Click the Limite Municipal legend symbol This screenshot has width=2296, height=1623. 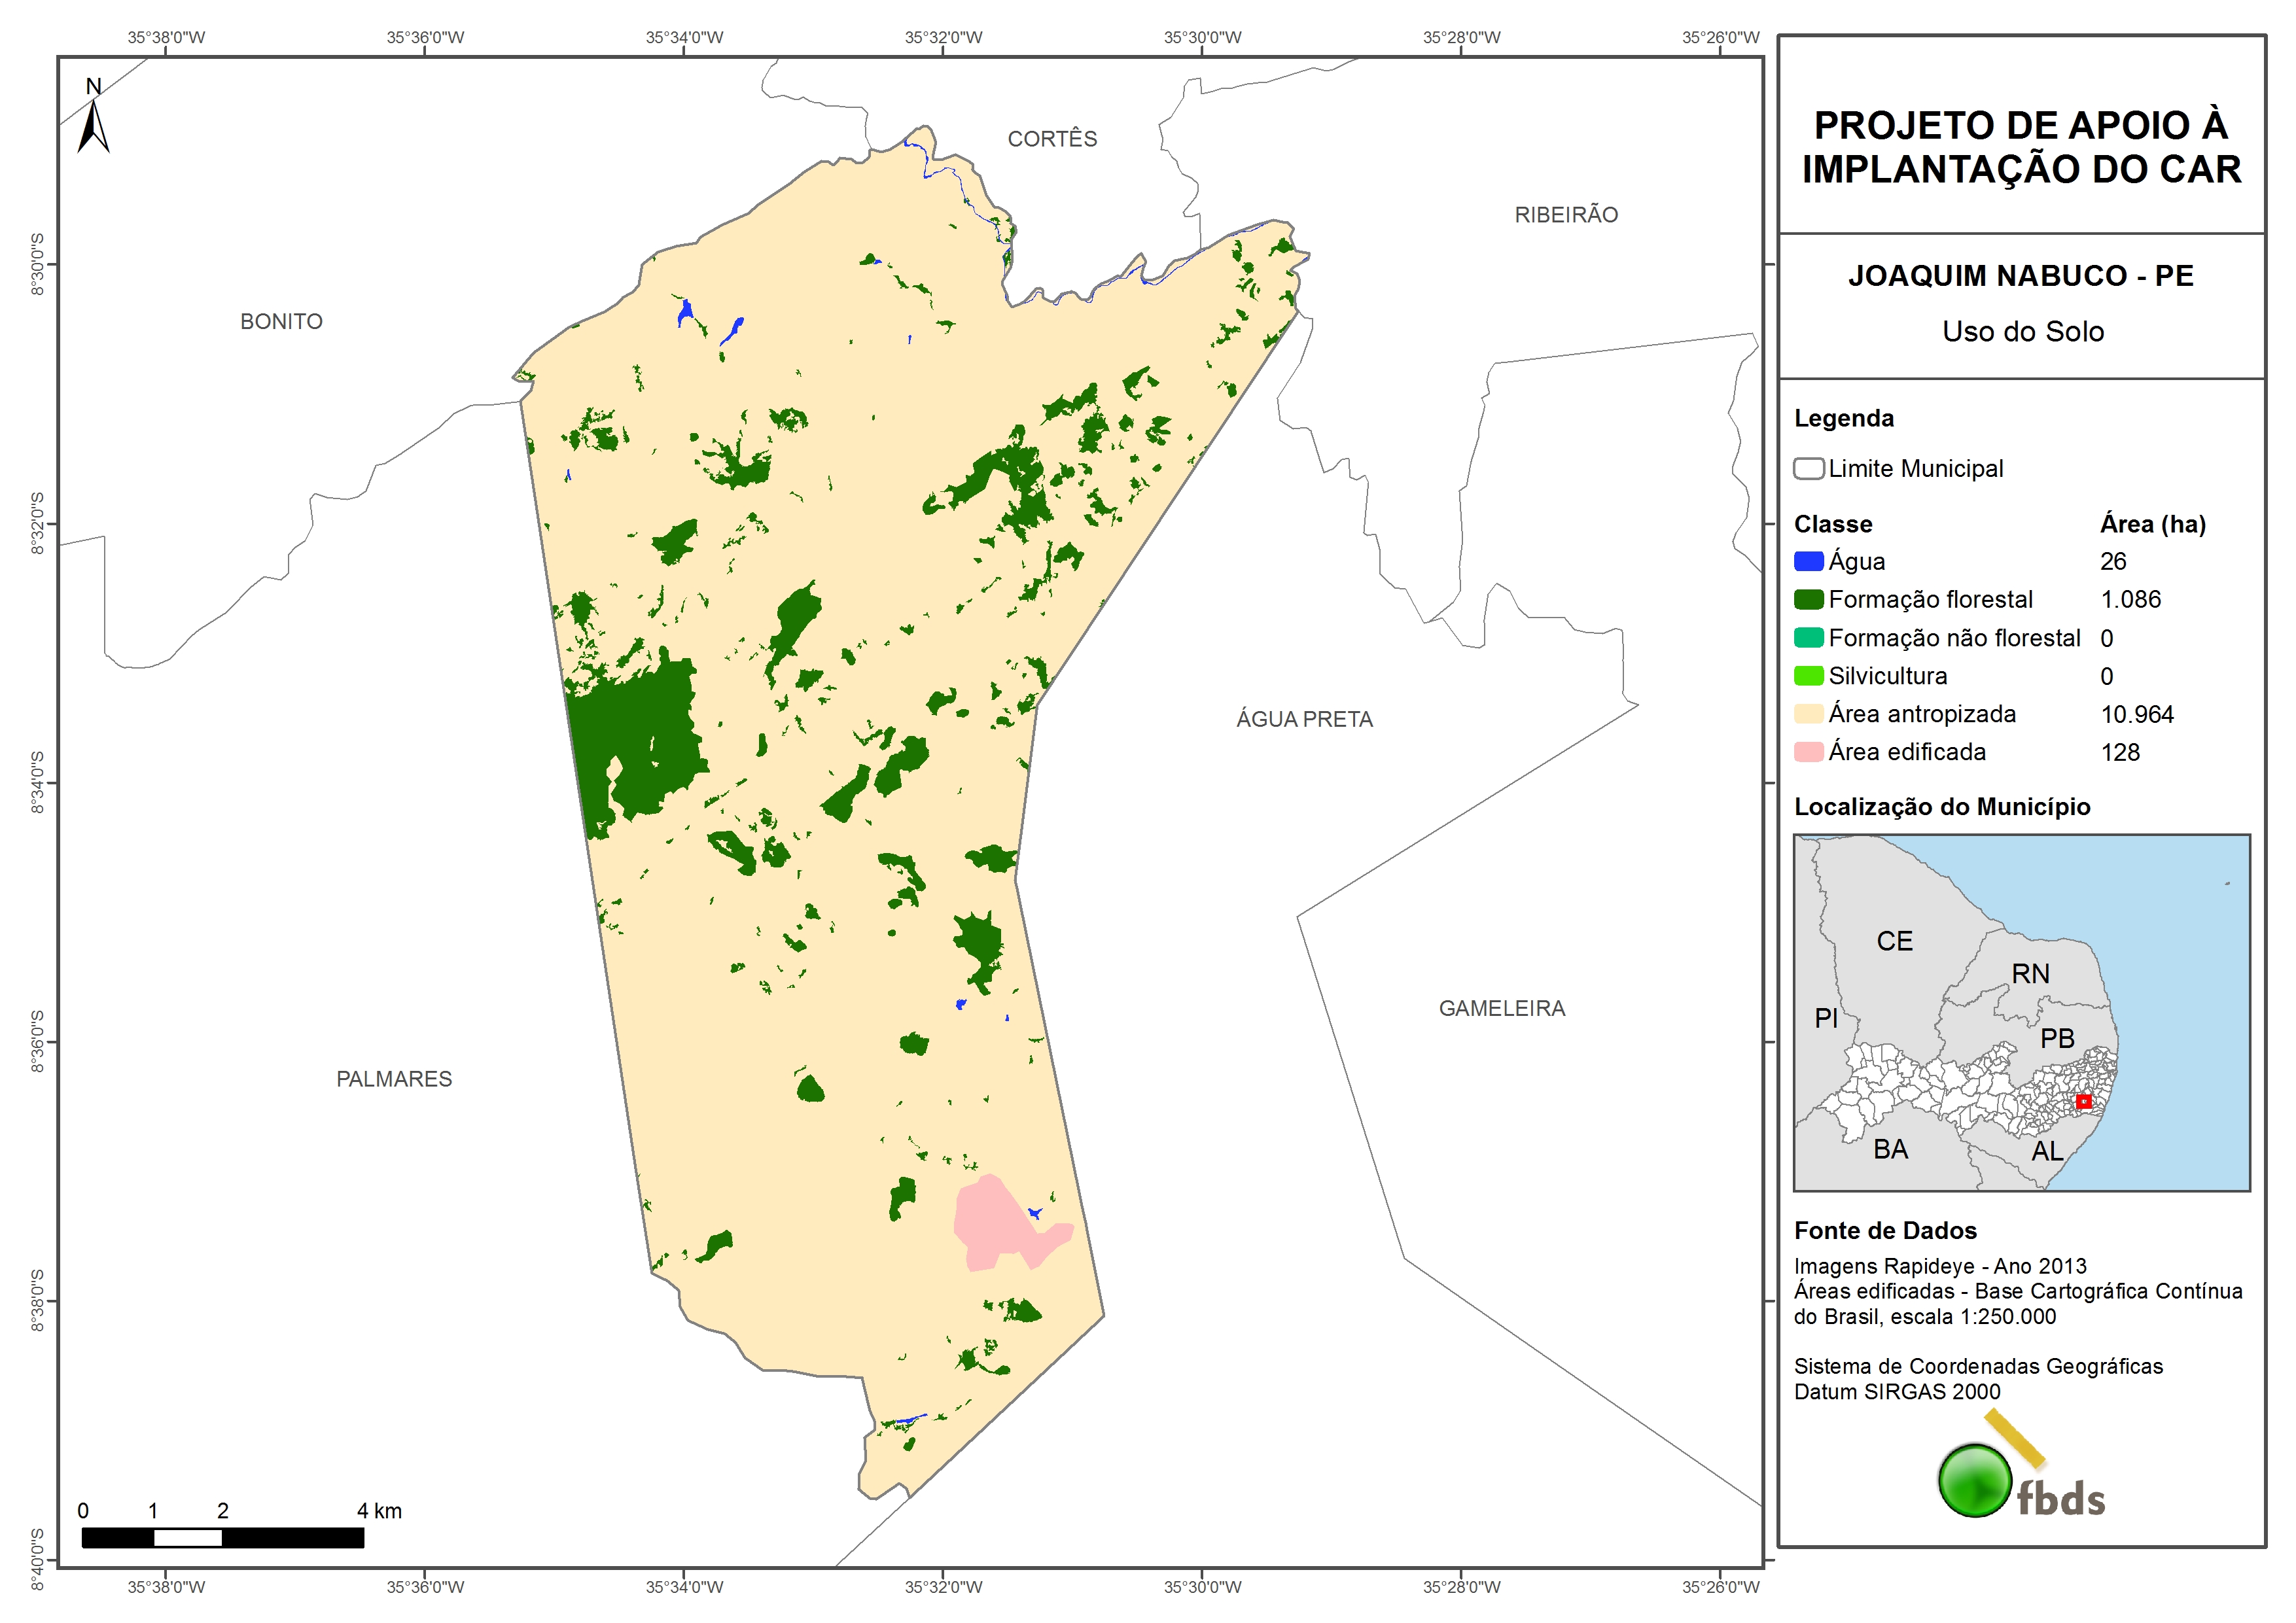tap(1808, 468)
